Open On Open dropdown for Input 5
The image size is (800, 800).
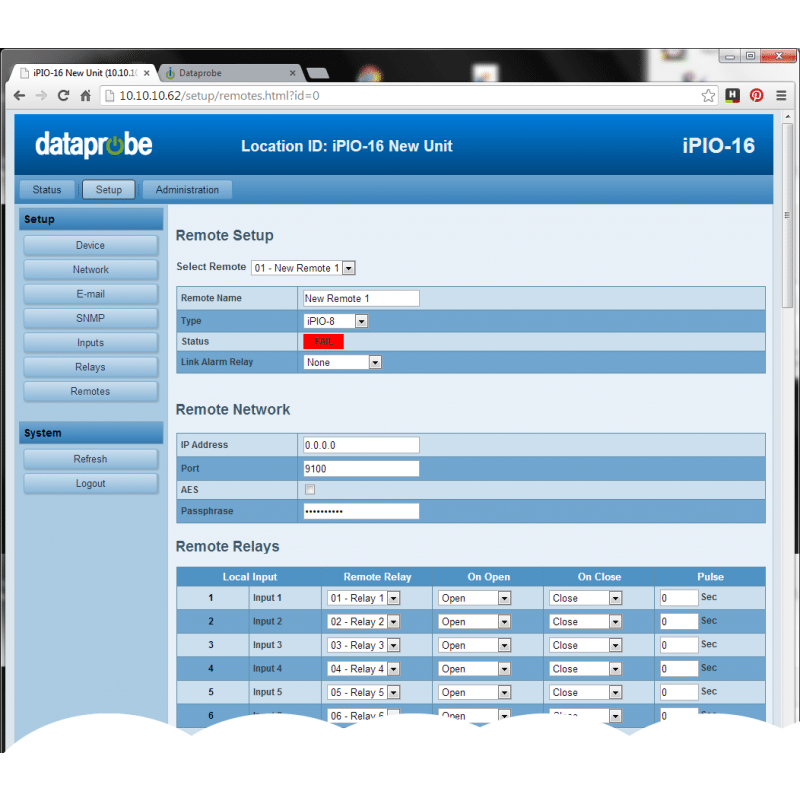(x=474, y=692)
